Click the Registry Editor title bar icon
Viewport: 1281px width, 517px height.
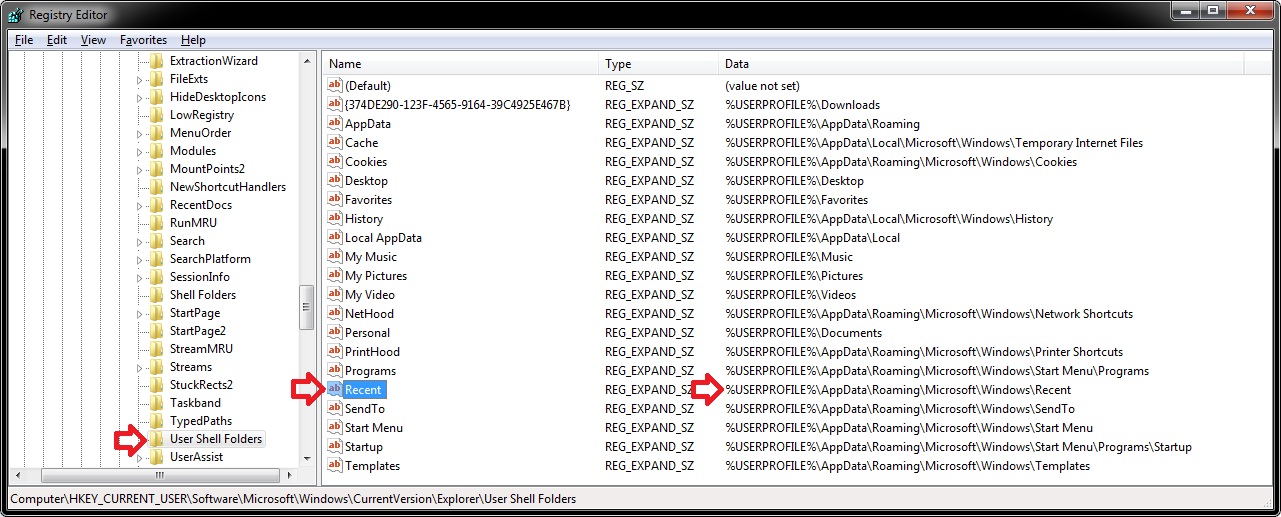point(15,15)
